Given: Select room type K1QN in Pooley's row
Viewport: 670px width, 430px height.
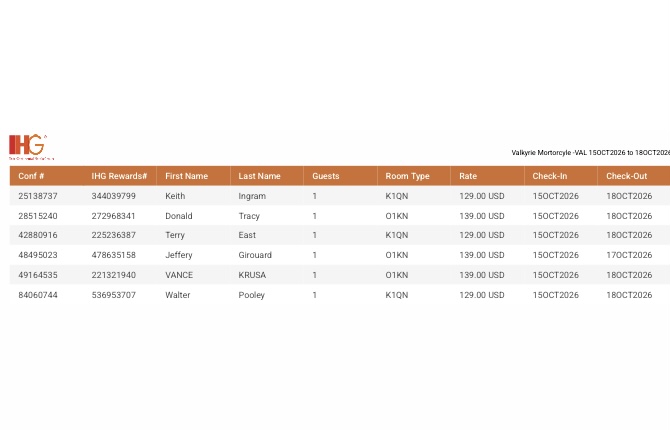Looking at the screenshot, I should pyautogui.click(x=397, y=295).
